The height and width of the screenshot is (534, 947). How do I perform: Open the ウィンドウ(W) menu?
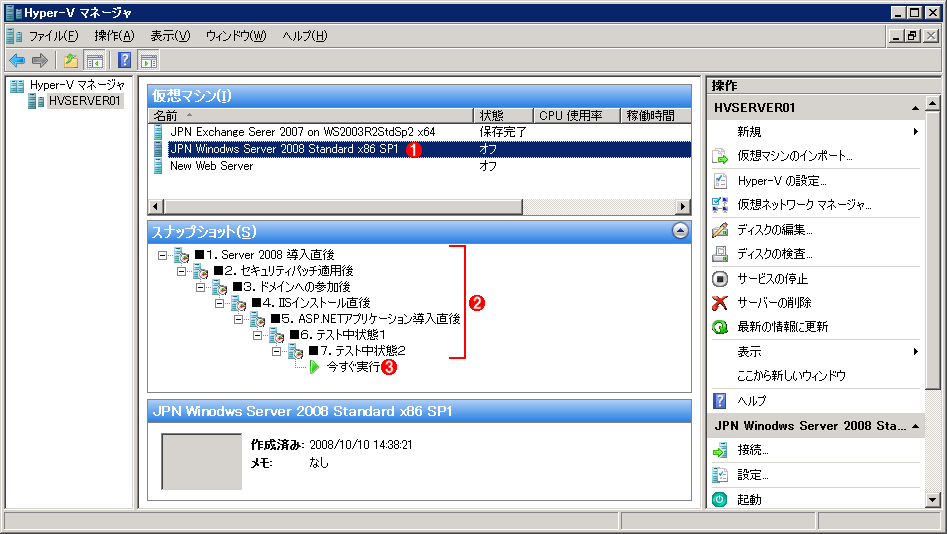236,36
